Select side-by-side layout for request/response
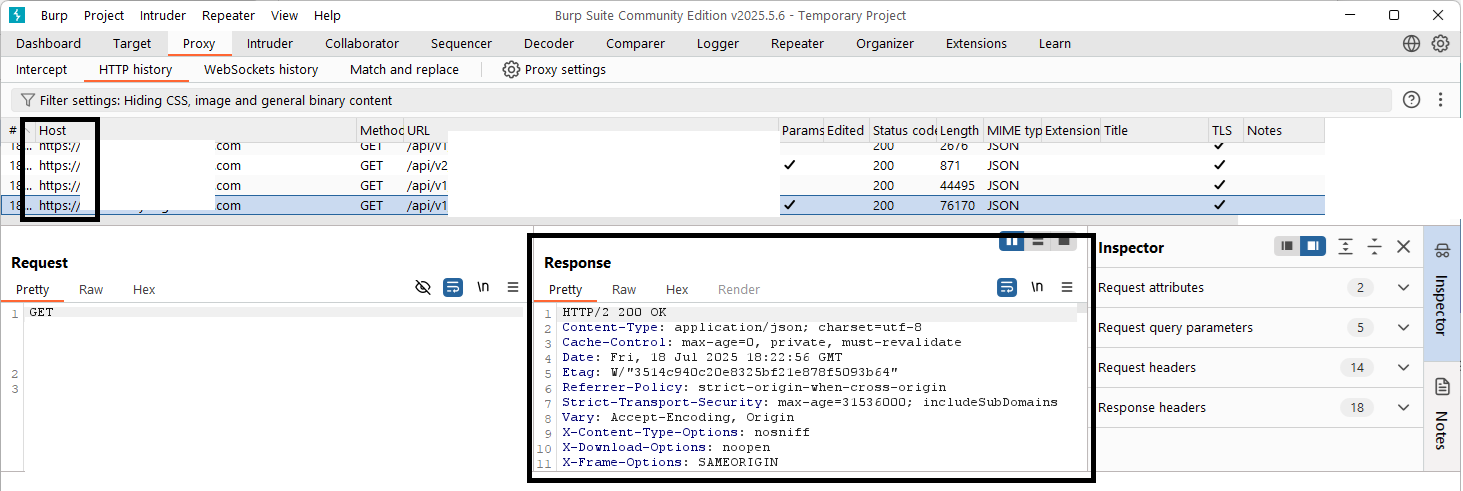This screenshot has width=1463, height=491. coord(1012,241)
